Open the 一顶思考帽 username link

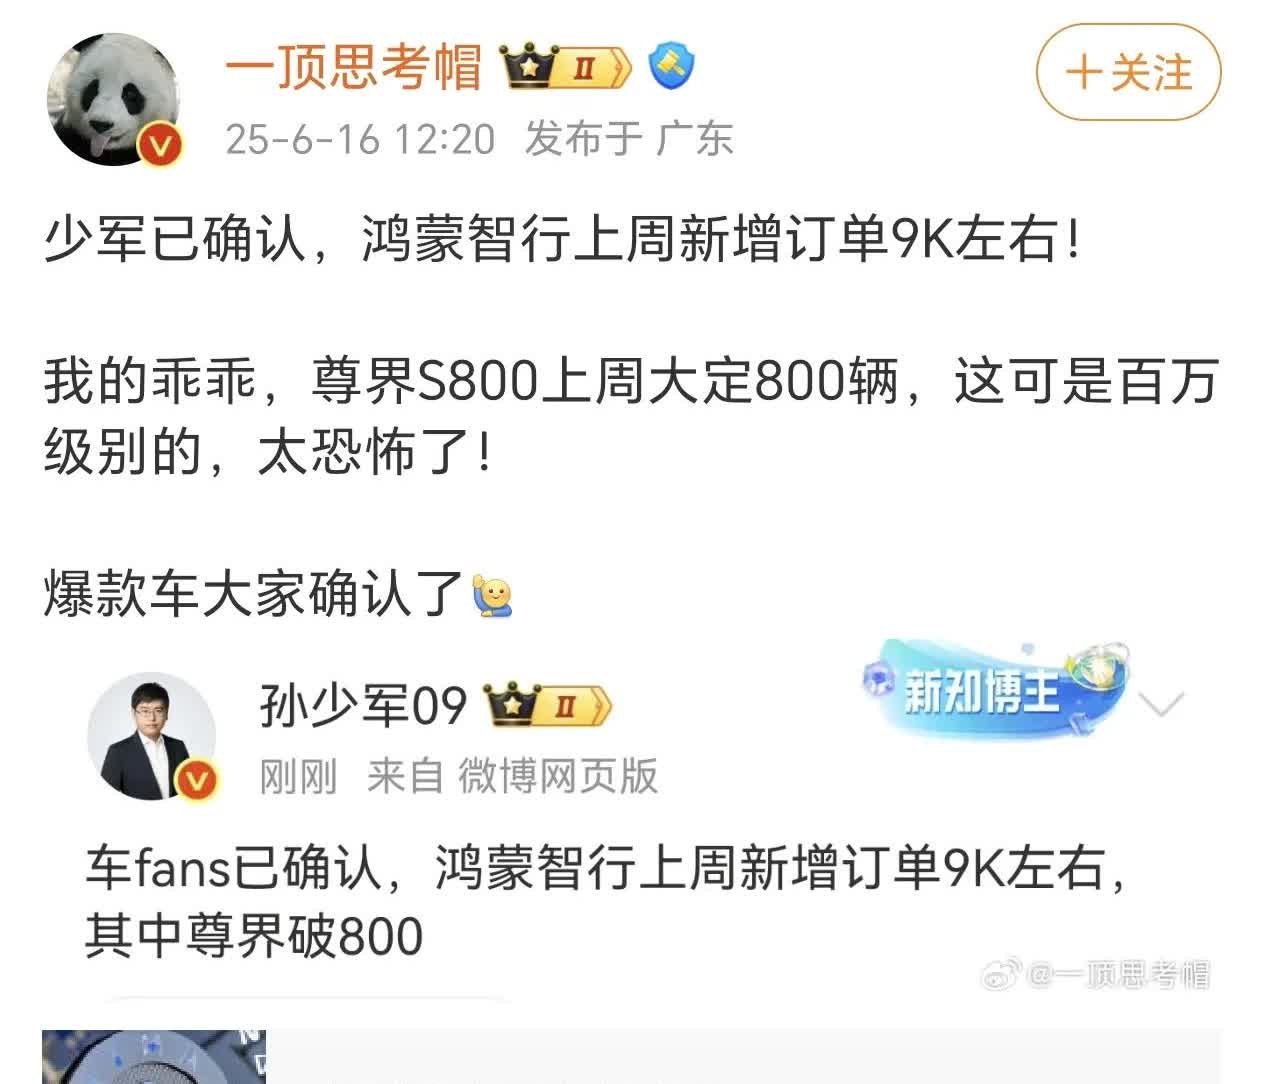tap(353, 68)
